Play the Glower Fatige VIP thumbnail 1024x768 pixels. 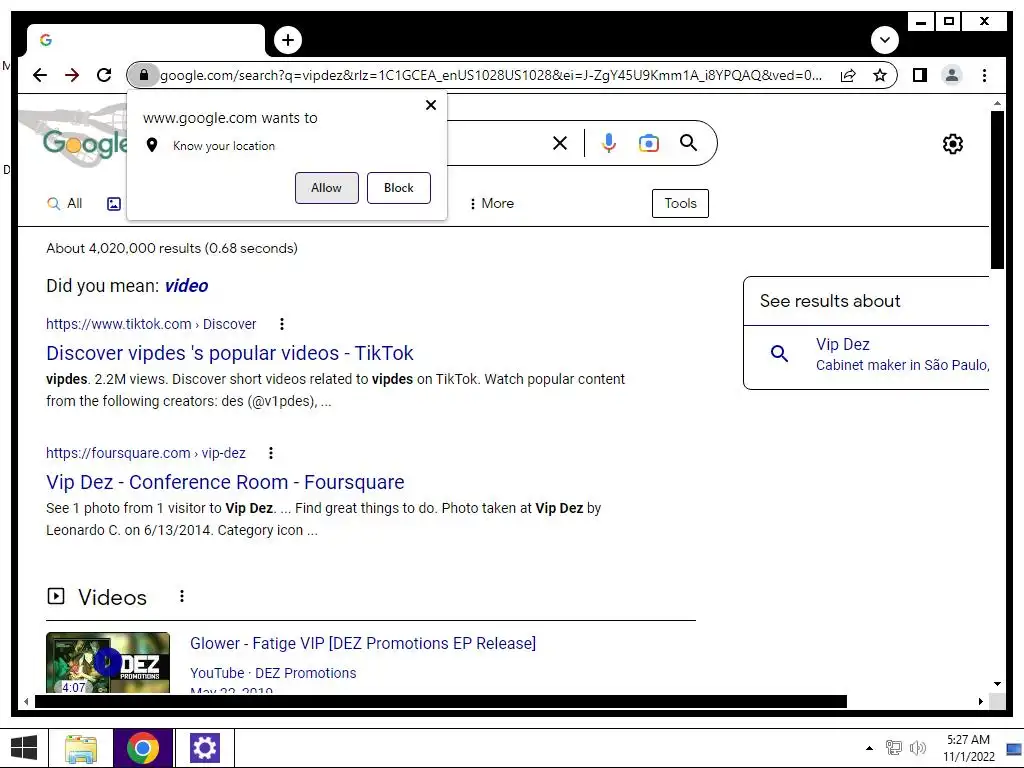coord(108,662)
